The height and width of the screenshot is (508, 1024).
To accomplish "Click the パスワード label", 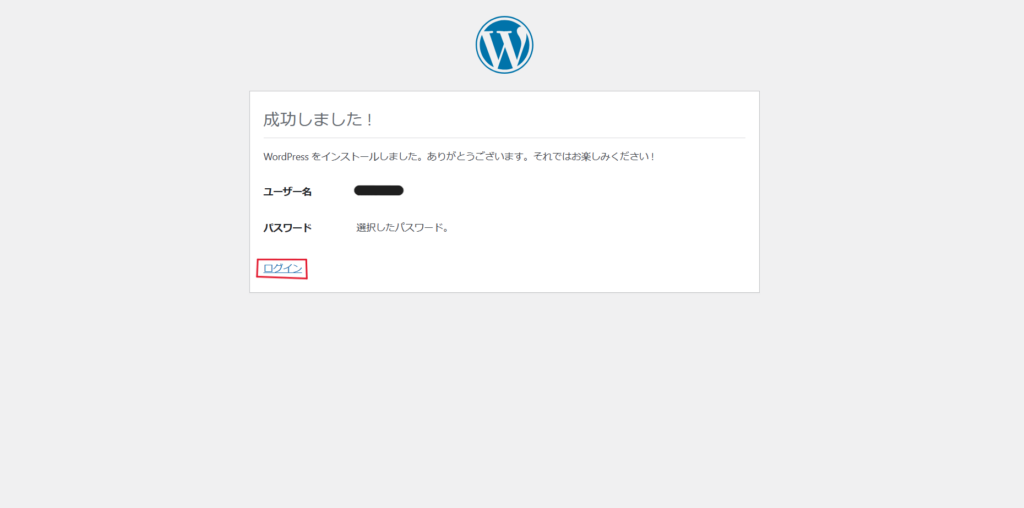I will coord(287,228).
